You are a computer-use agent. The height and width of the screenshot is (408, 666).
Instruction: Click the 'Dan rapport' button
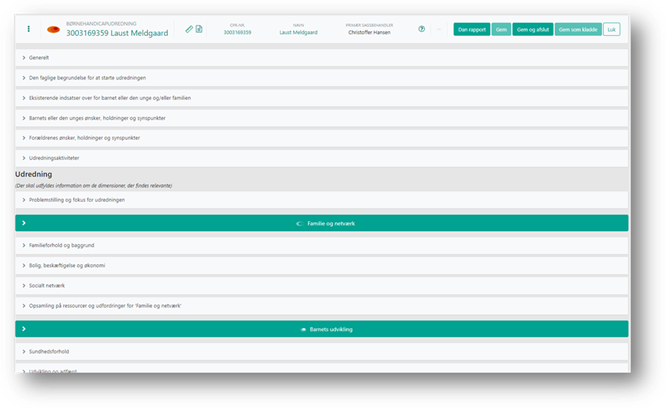pyautogui.click(x=471, y=30)
